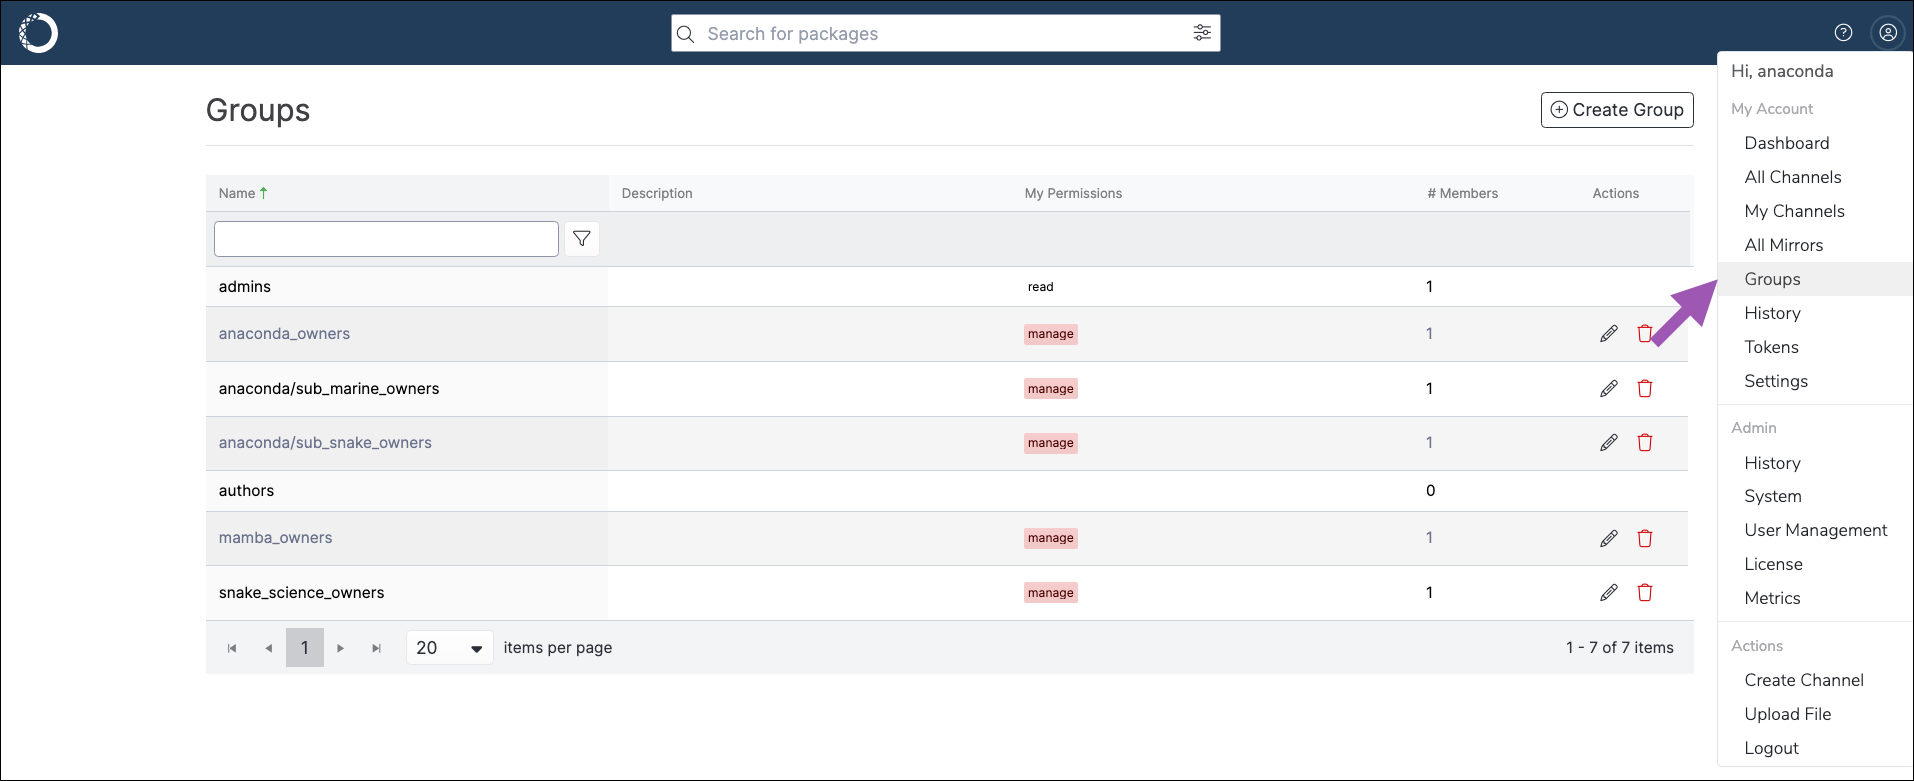Viewport: 1914px width, 781px height.
Task: Open the anaconda/sub_marine_owners group
Action: click(329, 389)
